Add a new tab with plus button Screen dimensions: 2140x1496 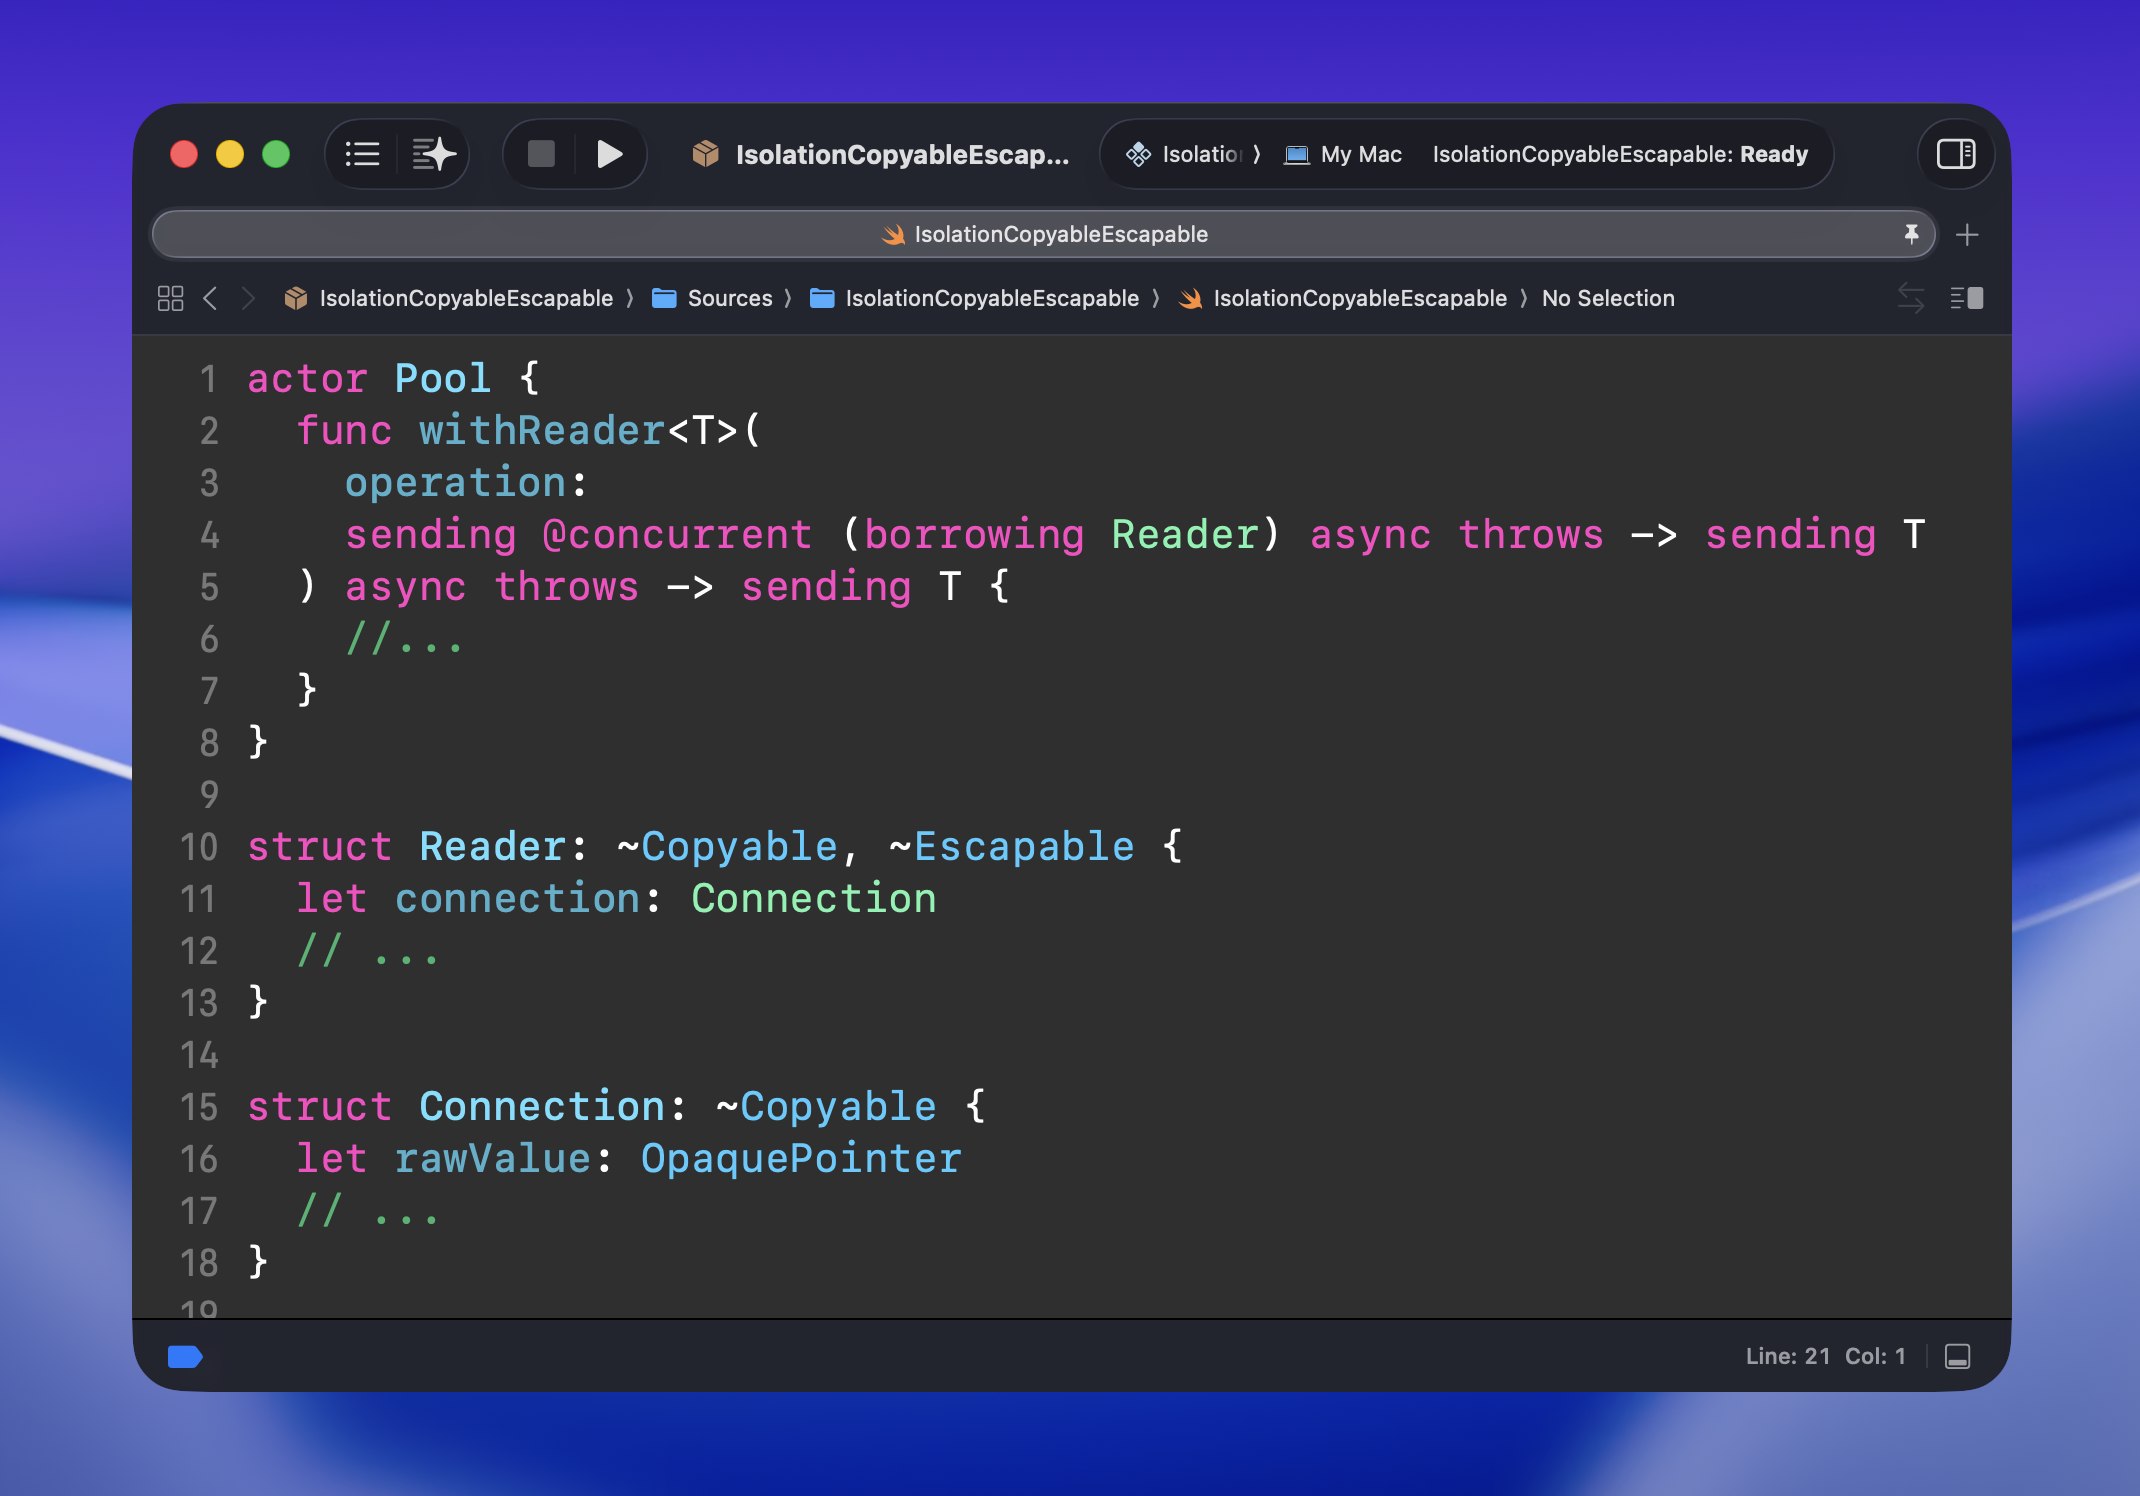[1967, 235]
